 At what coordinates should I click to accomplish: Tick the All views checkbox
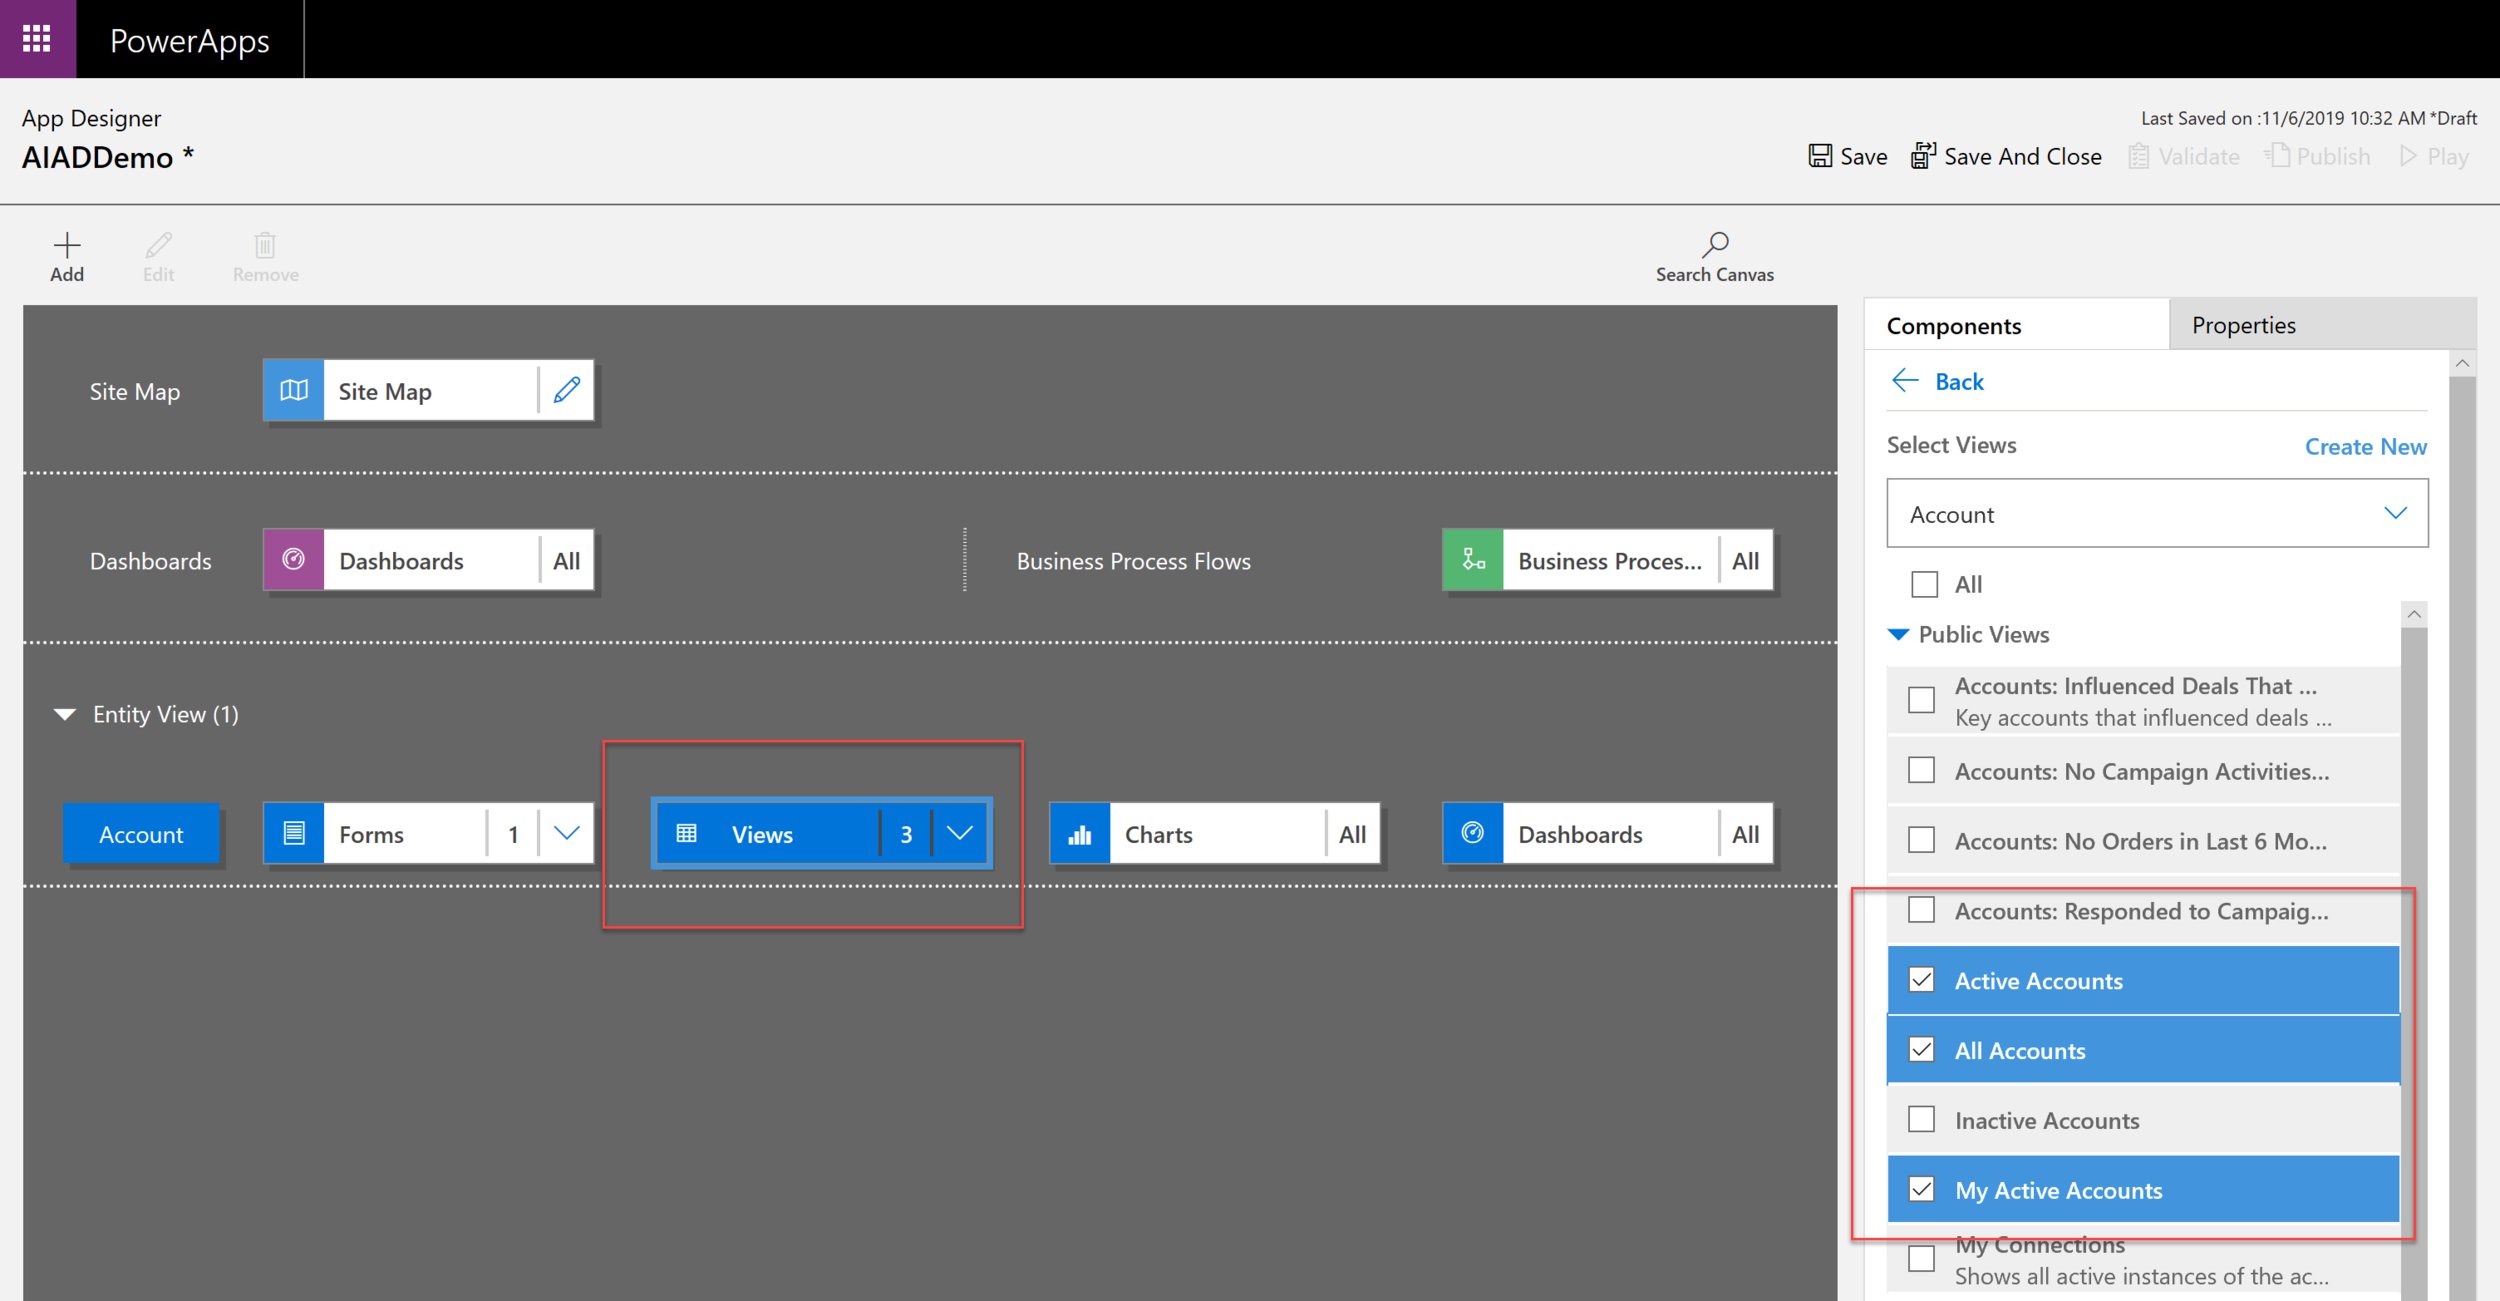pyautogui.click(x=1924, y=584)
